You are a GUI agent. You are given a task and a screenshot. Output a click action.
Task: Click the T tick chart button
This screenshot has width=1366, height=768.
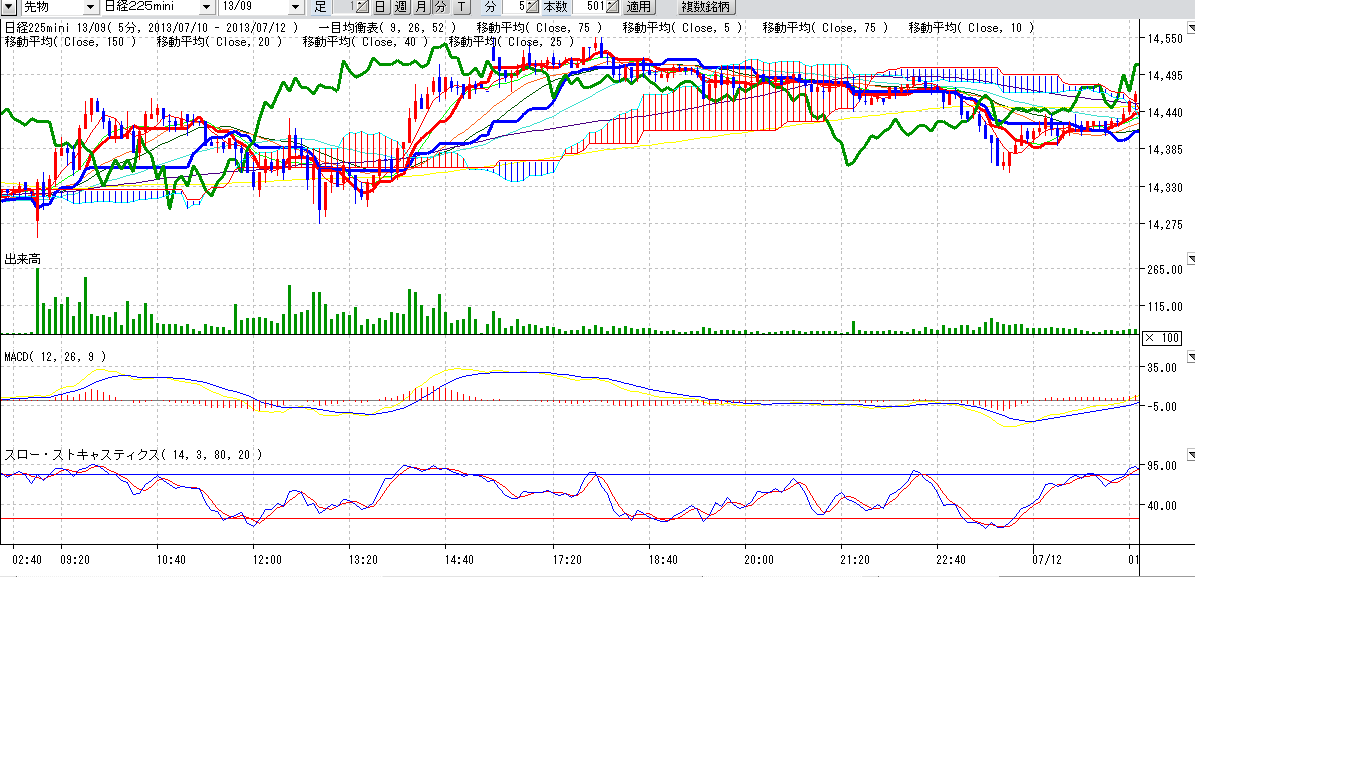461,7
